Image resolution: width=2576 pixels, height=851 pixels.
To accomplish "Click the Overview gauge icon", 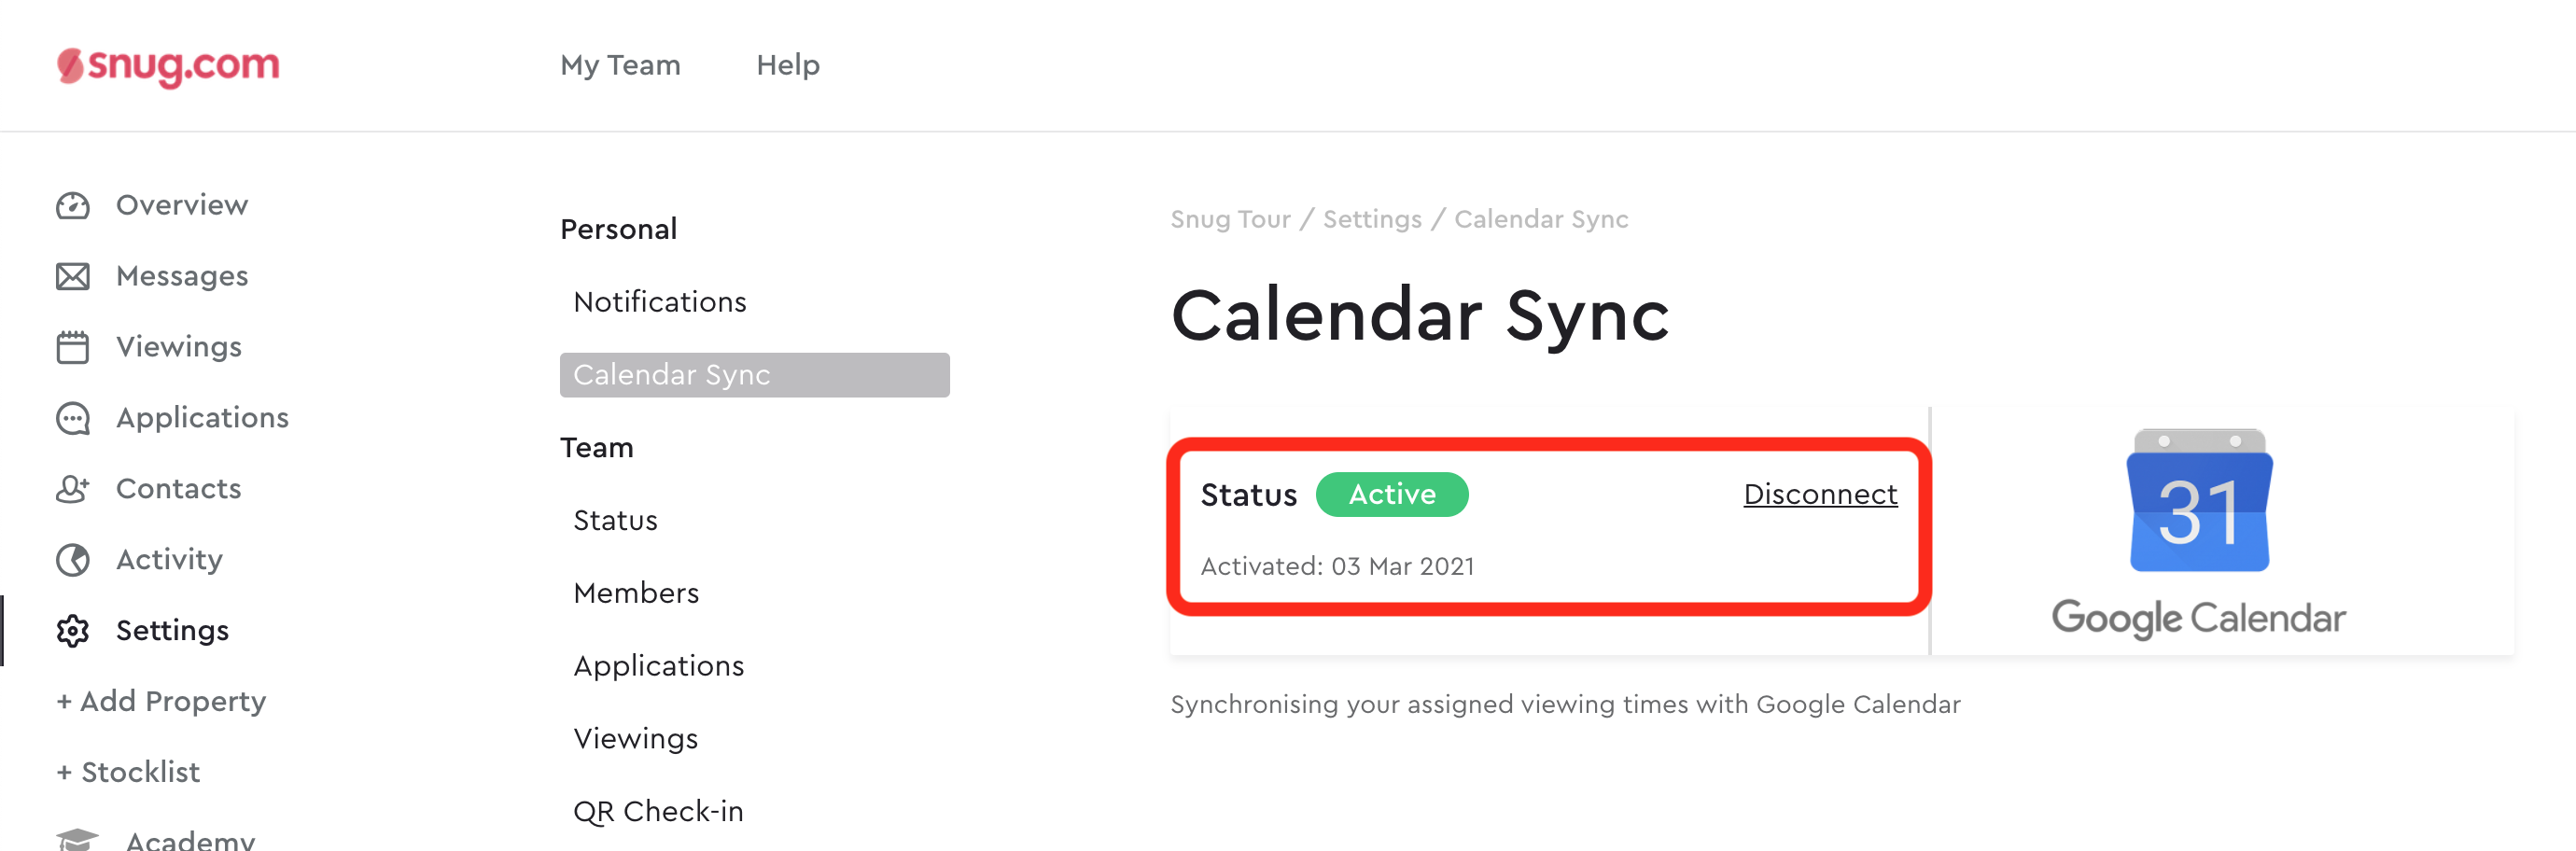I will pyautogui.click(x=72, y=205).
